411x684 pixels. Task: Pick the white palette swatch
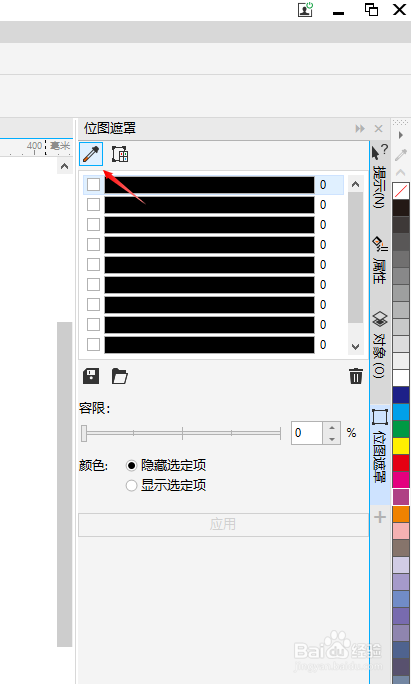click(401, 378)
